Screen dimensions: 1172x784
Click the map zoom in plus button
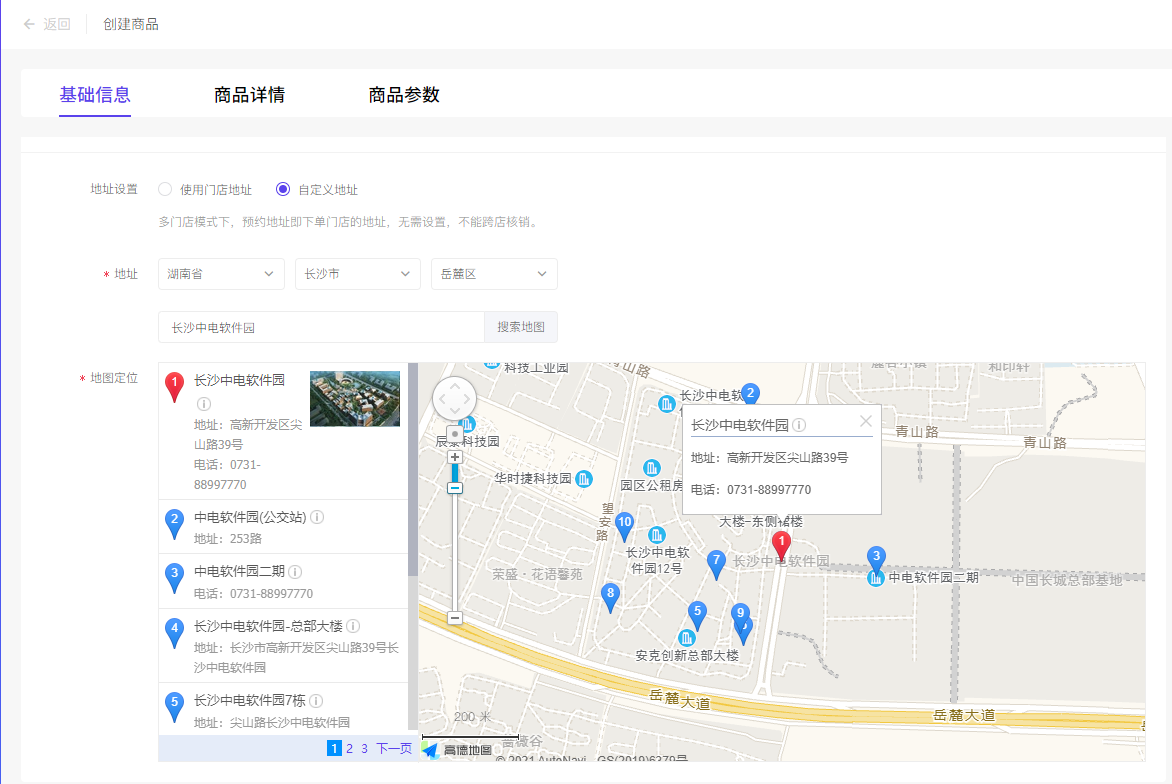coord(455,457)
